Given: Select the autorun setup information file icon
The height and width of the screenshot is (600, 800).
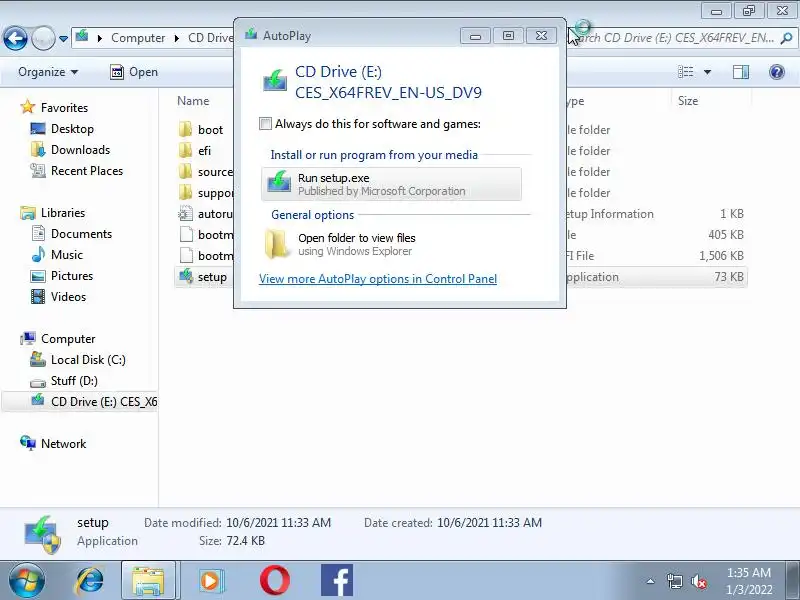Looking at the screenshot, I should pyautogui.click(x=186, y=214).
